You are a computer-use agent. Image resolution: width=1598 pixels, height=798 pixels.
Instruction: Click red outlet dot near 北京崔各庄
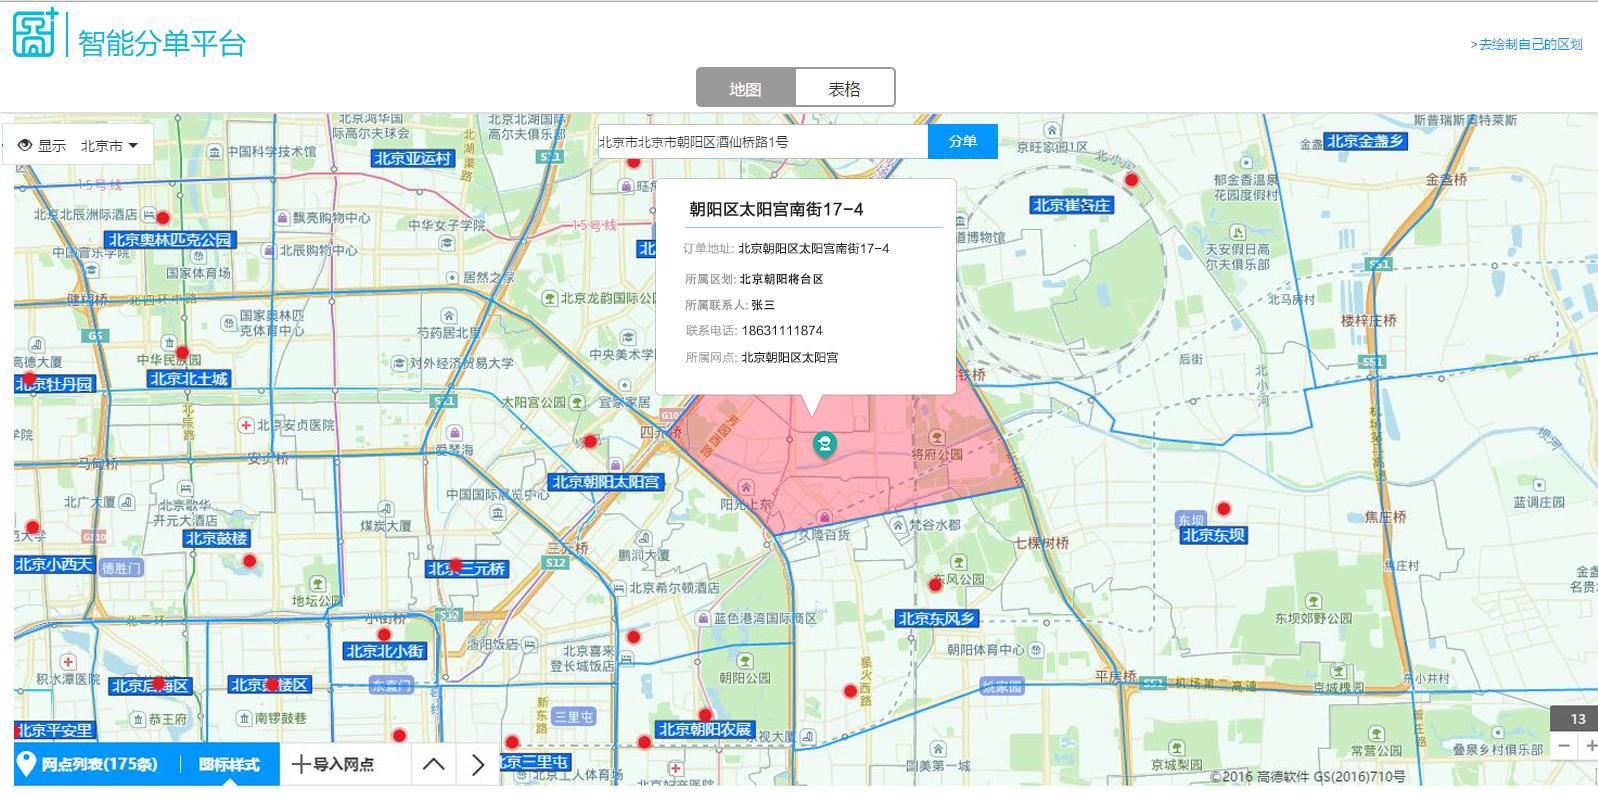[1131, 180]
